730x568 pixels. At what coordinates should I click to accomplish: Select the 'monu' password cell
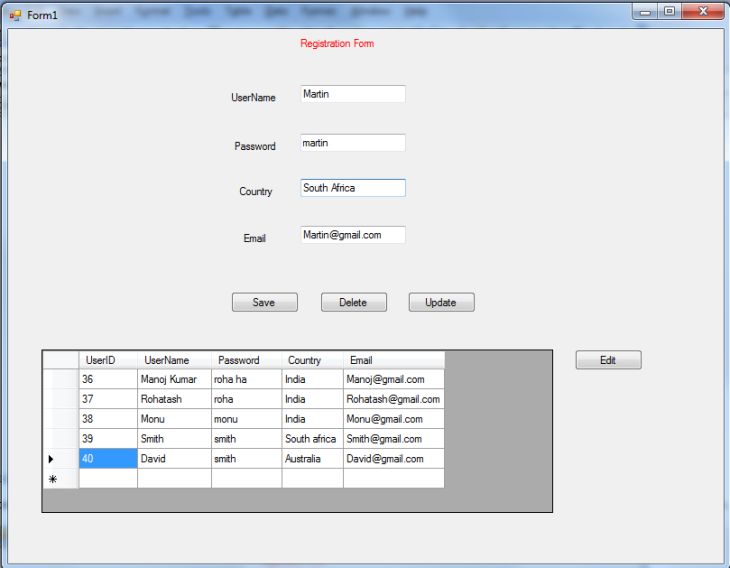click(246, 419)
